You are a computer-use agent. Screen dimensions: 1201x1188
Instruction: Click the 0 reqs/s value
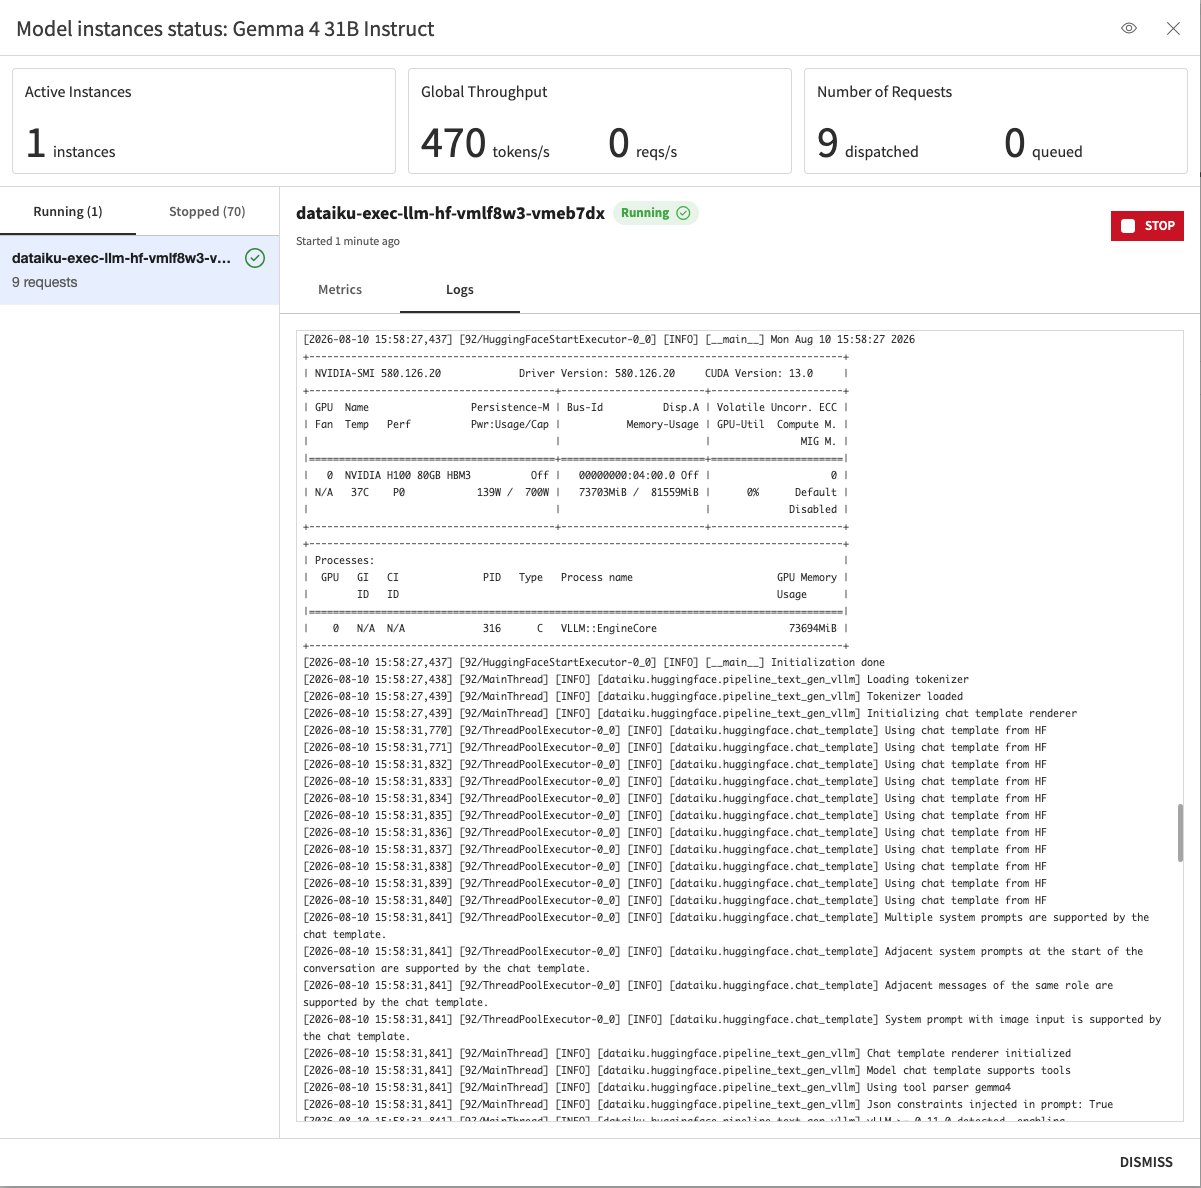point(643,145)
